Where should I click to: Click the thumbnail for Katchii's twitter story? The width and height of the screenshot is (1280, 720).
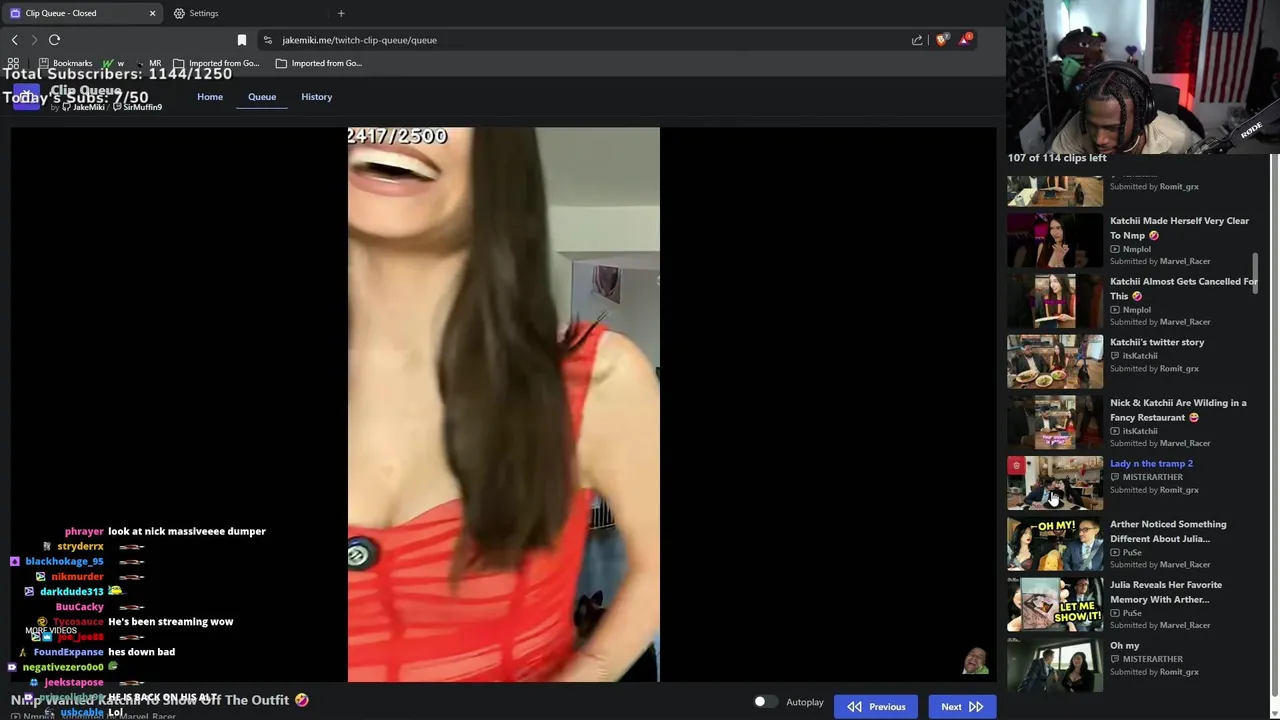[1055, 361]
